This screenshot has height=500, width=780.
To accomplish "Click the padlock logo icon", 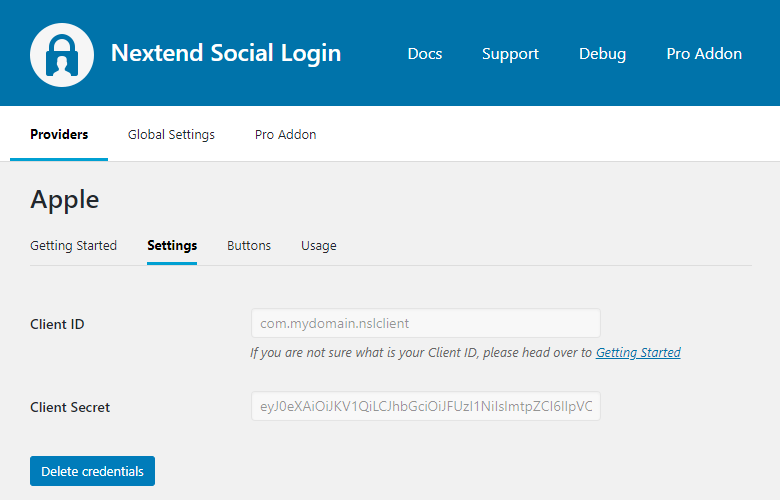I will pos(62,53).
